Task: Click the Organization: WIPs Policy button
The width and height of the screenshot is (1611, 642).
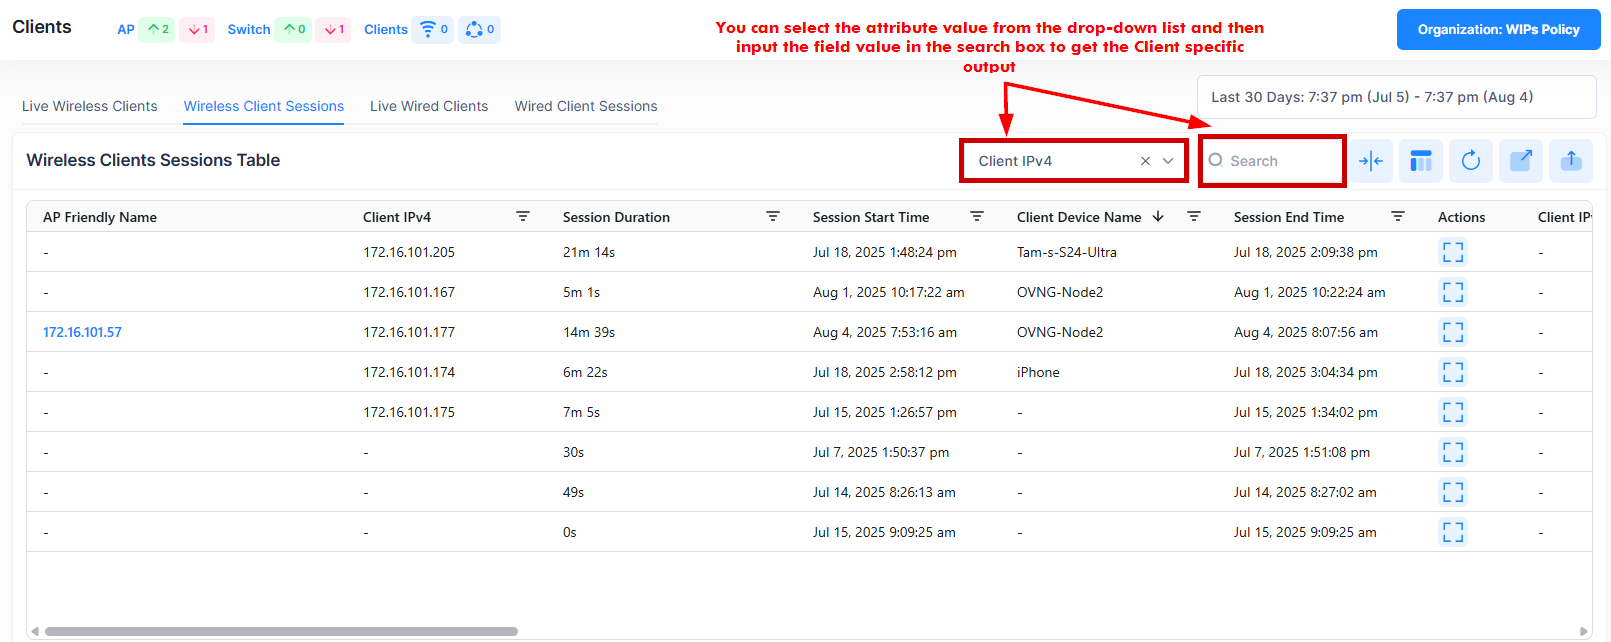Action: [1498, 30]
